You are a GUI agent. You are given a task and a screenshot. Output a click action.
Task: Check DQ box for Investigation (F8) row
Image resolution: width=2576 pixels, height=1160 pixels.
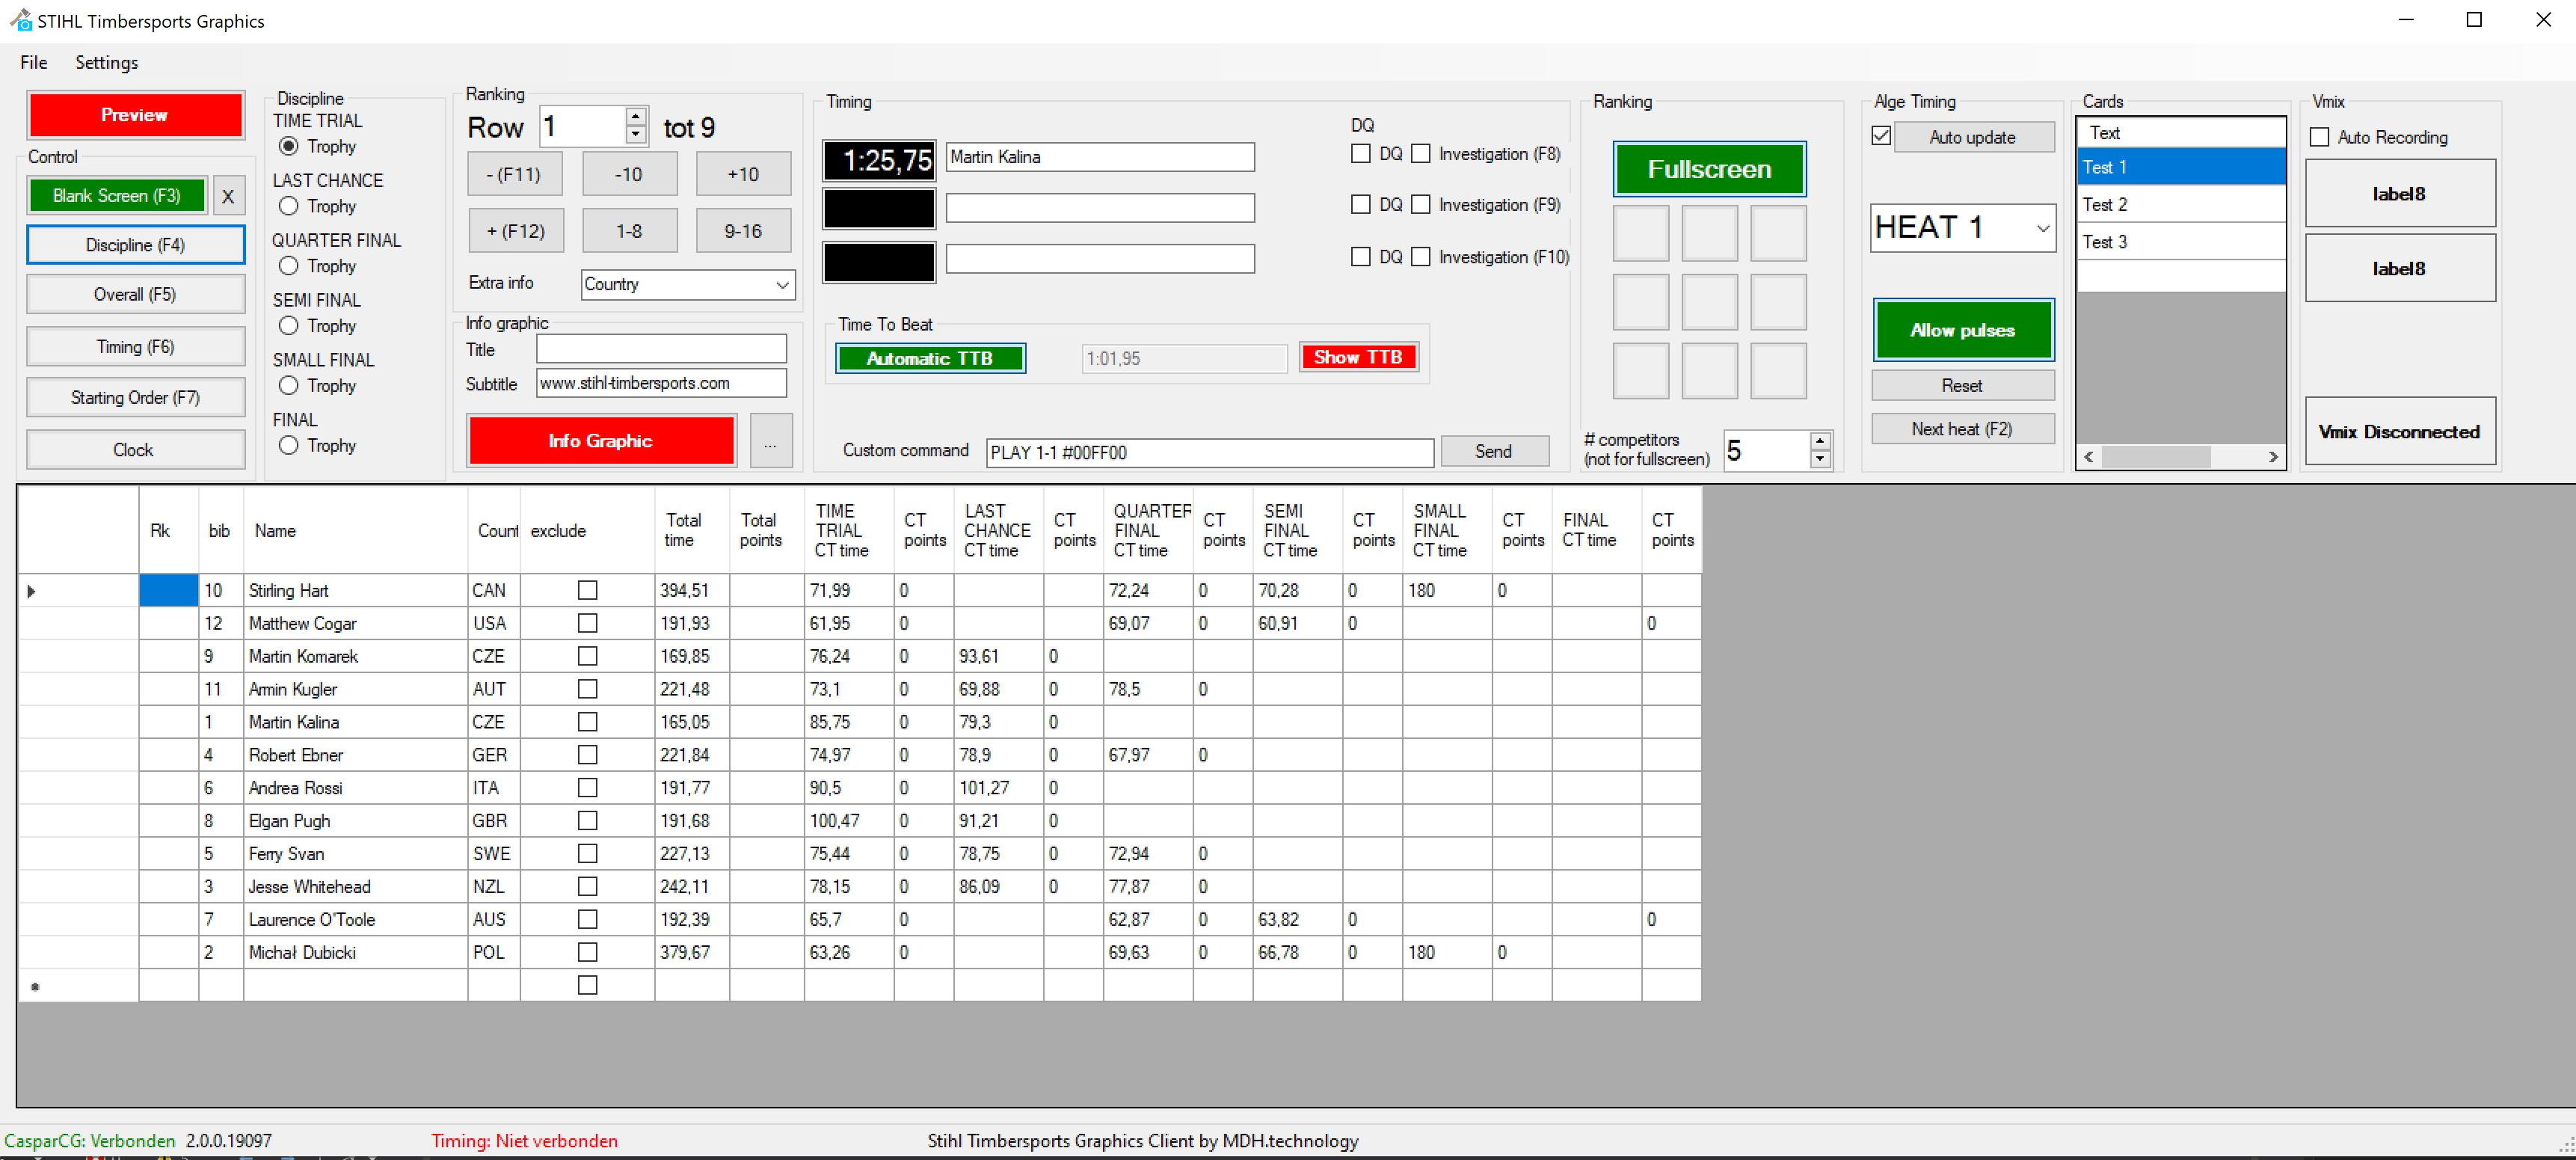[1360, 154]
